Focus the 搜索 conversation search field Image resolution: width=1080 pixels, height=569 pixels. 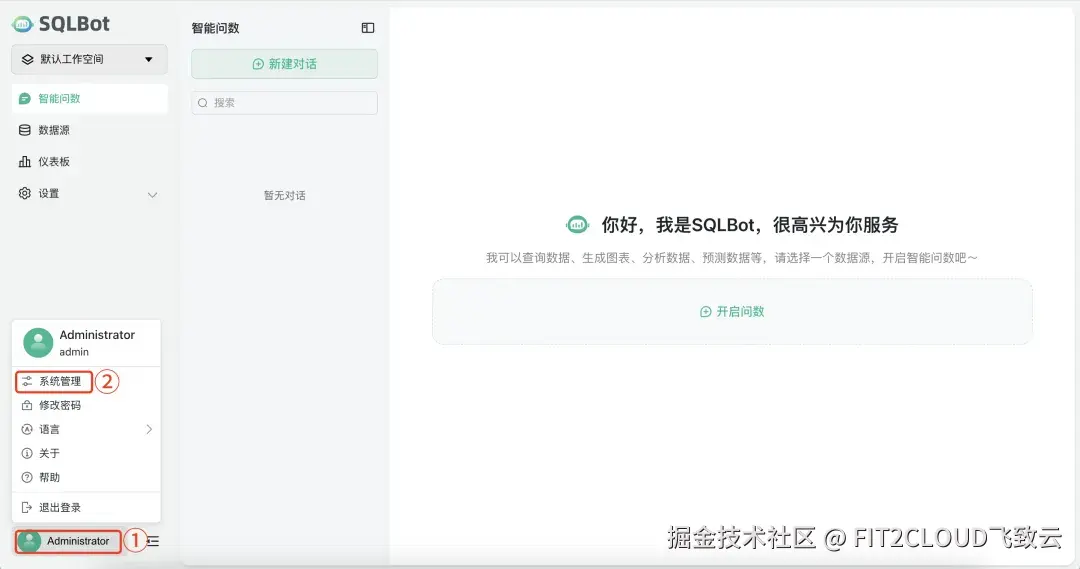(284, 103)
